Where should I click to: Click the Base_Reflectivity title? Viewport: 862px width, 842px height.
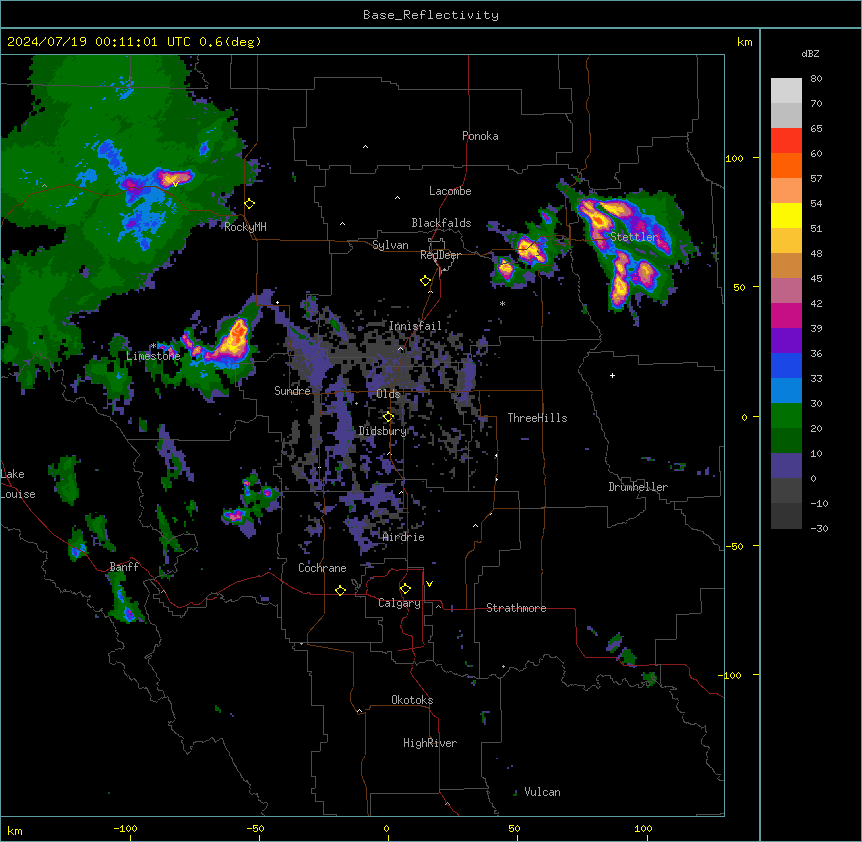pyautogui.click(x=431, y=15)
